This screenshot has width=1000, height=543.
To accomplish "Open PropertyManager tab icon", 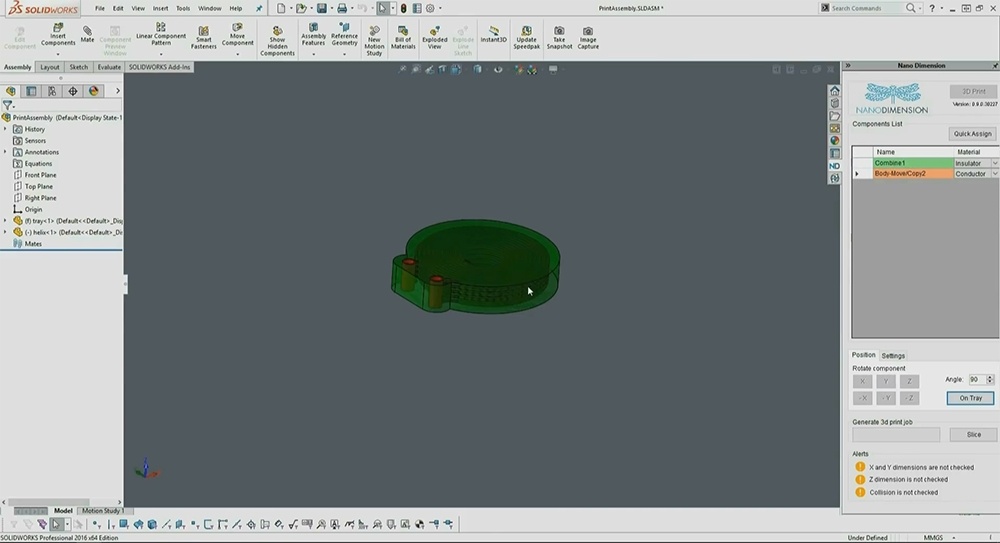I will tap(31, 91).
